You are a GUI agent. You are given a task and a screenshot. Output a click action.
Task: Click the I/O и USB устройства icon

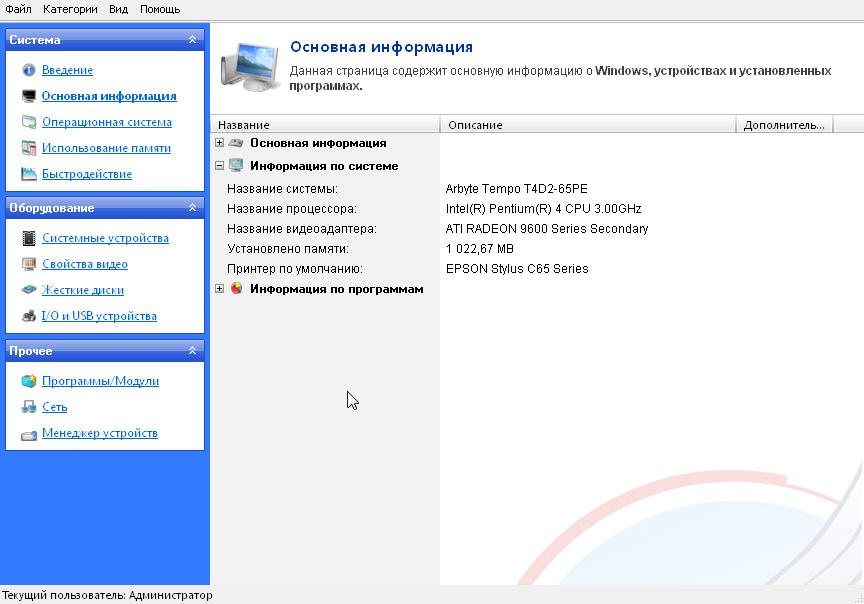coord(29,316)
